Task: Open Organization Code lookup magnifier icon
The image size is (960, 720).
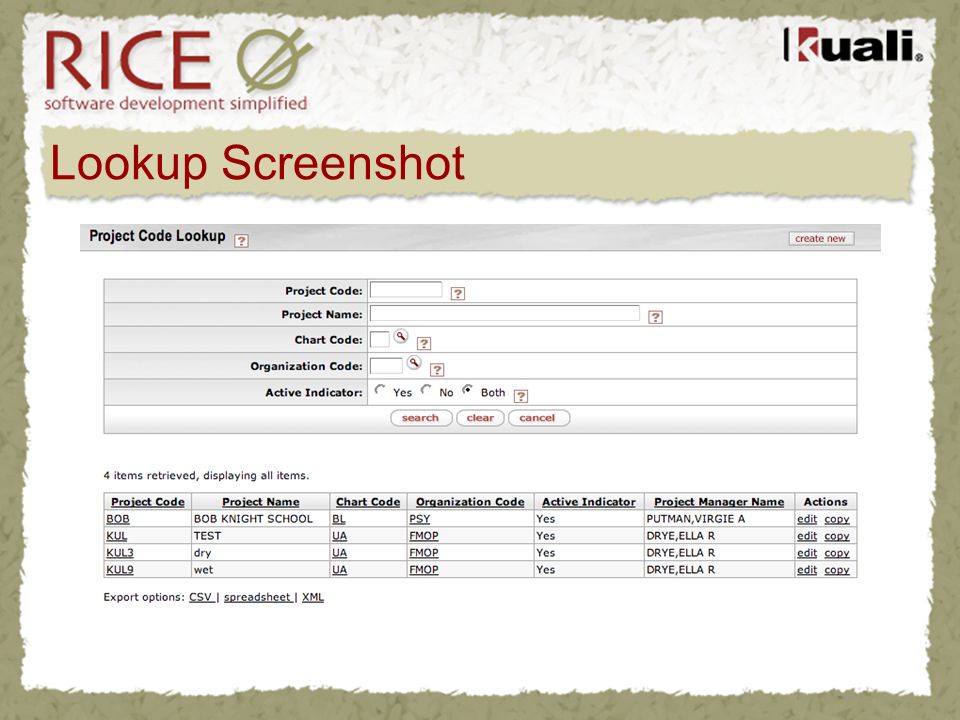Action: coord(414,362)
